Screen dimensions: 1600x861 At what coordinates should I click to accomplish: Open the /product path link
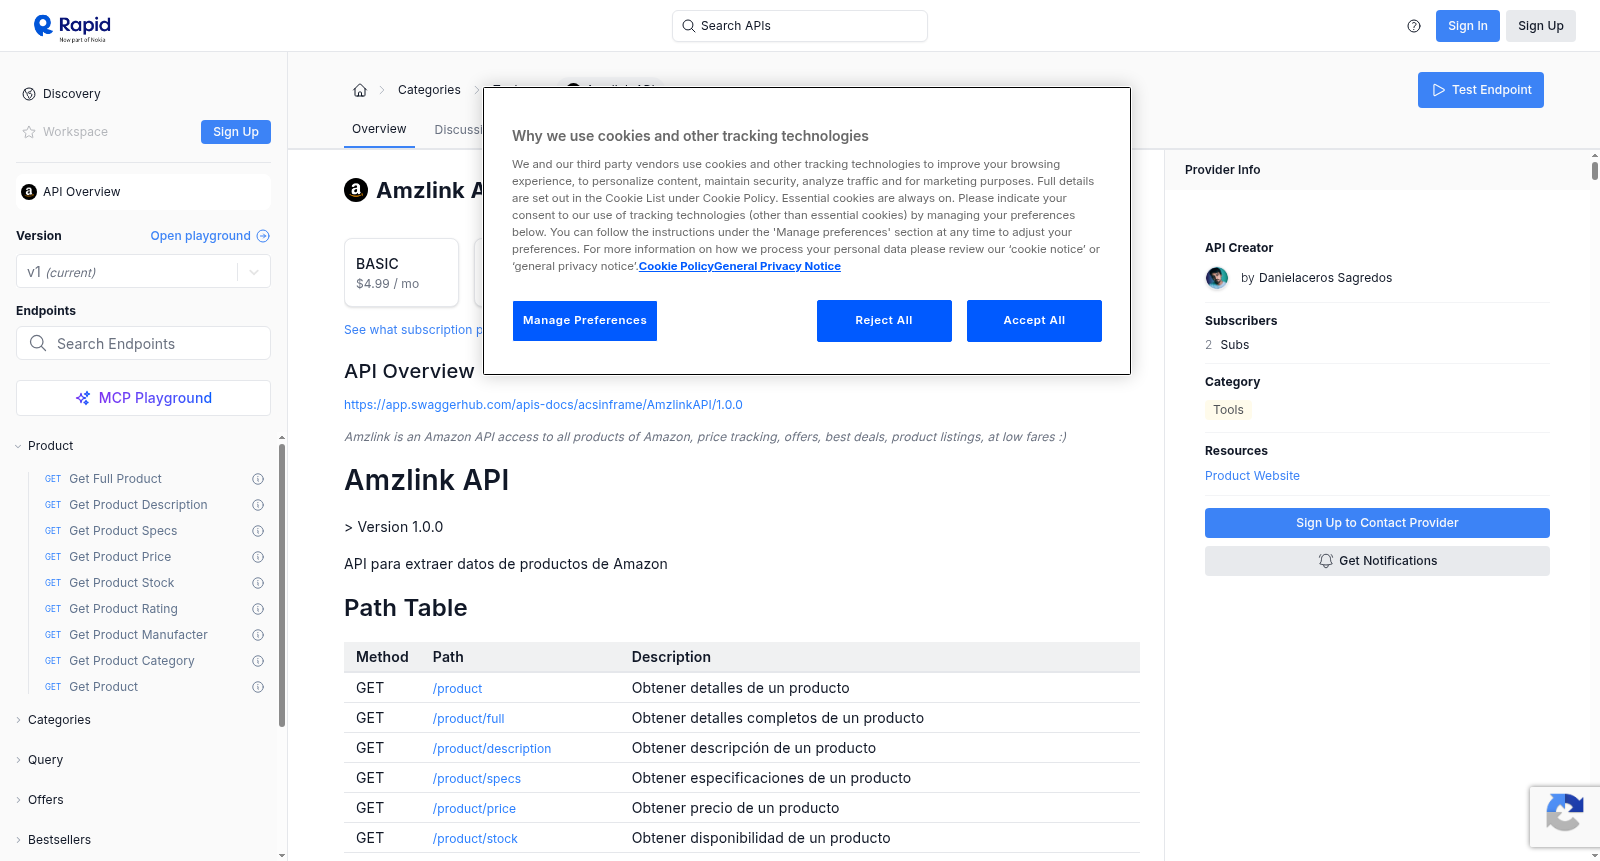[457, 689]
